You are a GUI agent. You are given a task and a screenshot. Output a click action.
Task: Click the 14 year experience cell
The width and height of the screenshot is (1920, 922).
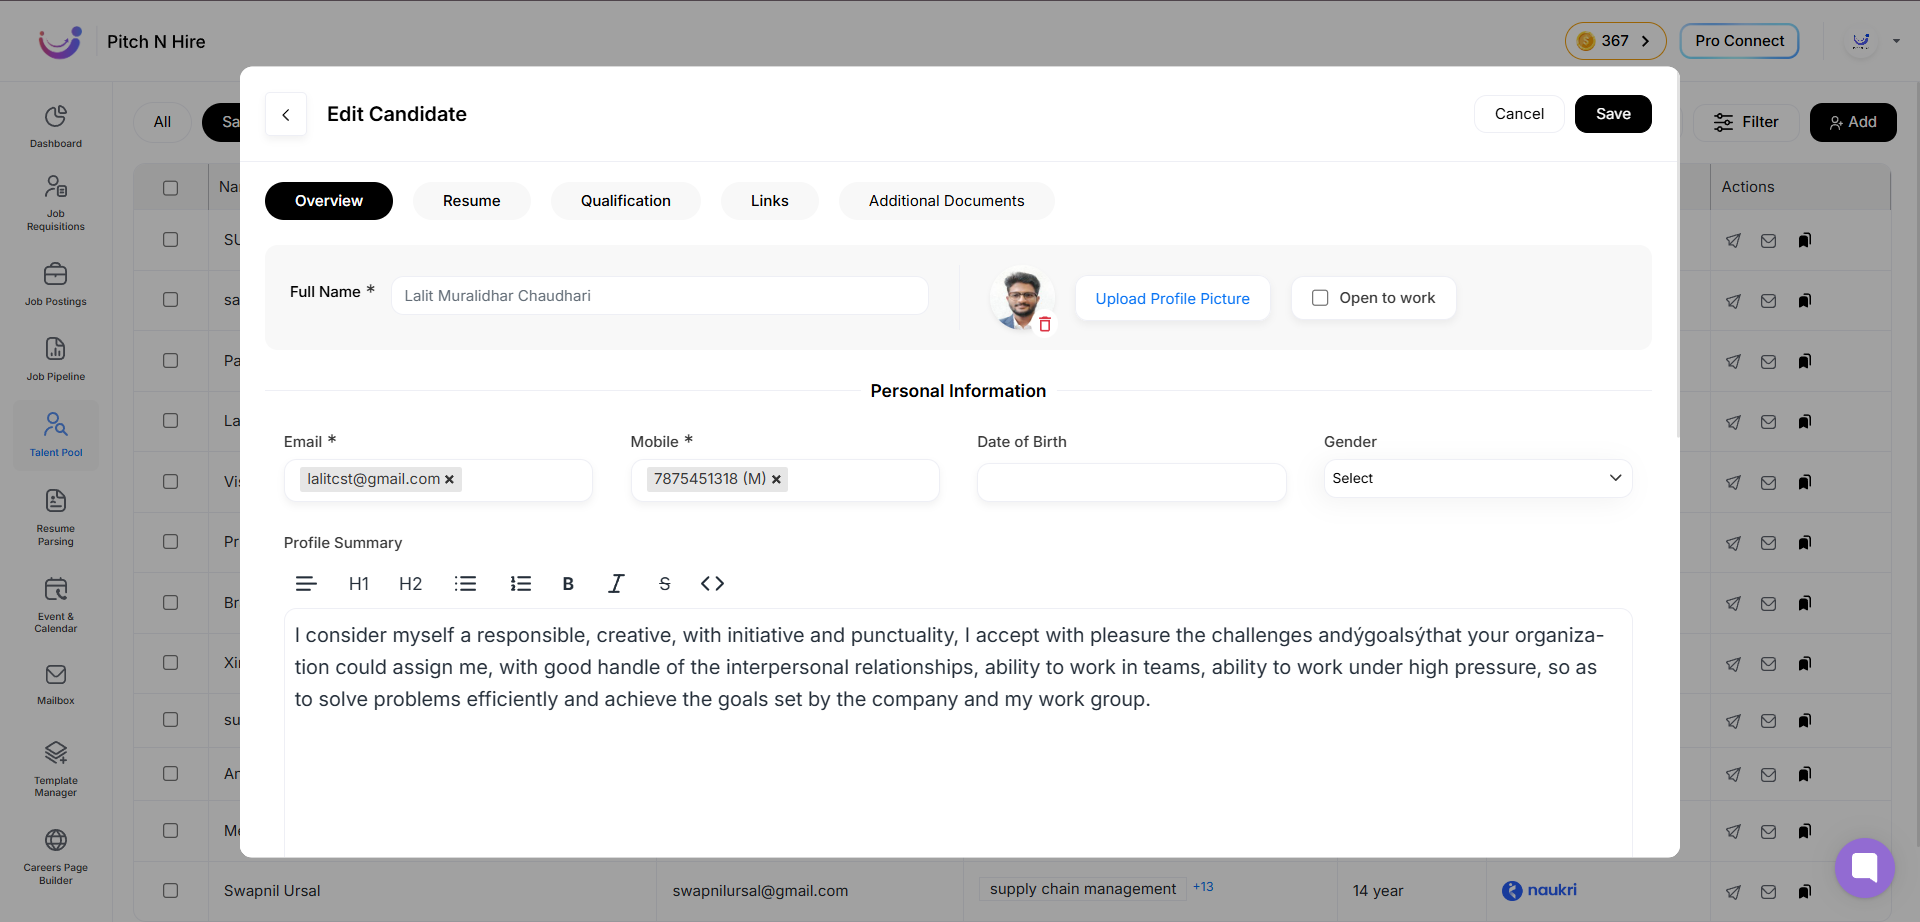tap(1378, 891)
